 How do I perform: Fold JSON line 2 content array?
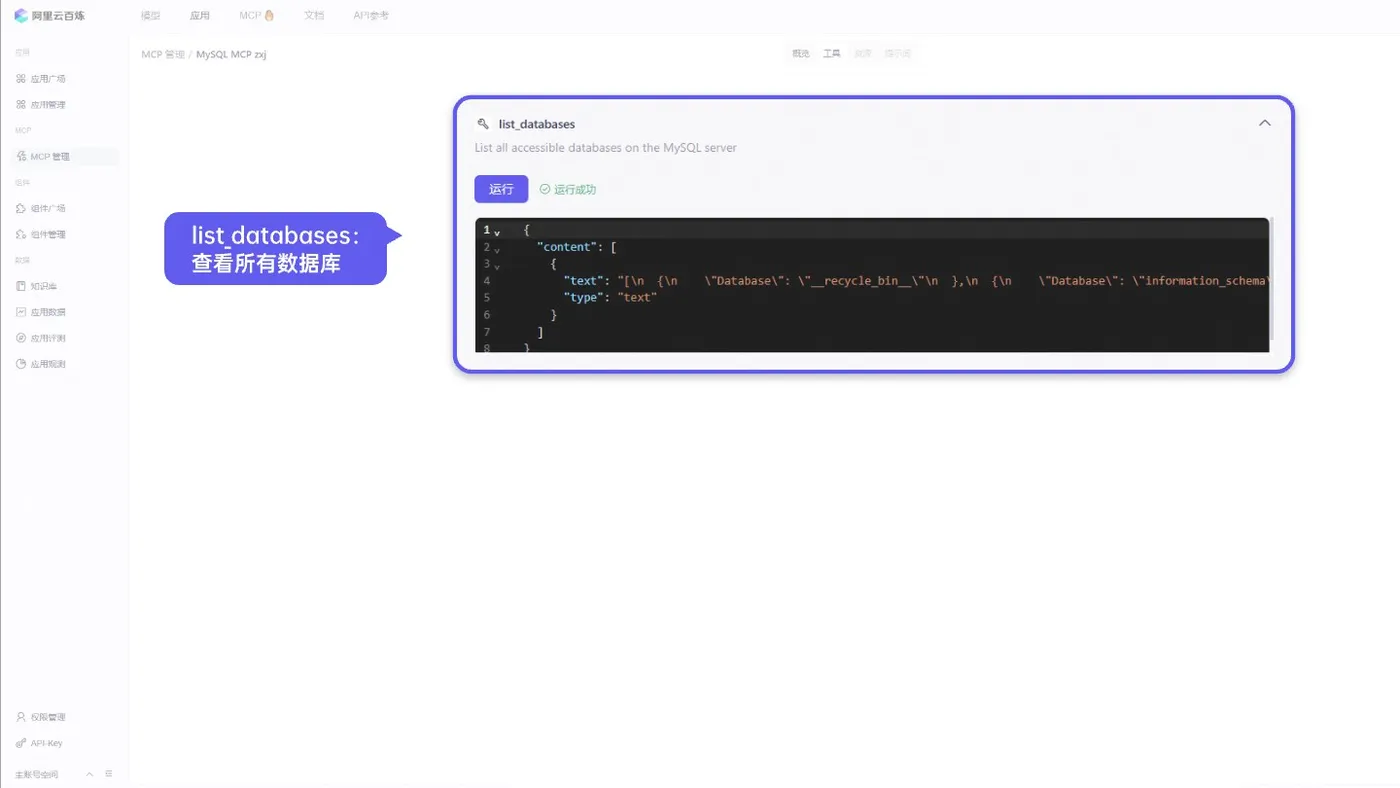[497, 249]
